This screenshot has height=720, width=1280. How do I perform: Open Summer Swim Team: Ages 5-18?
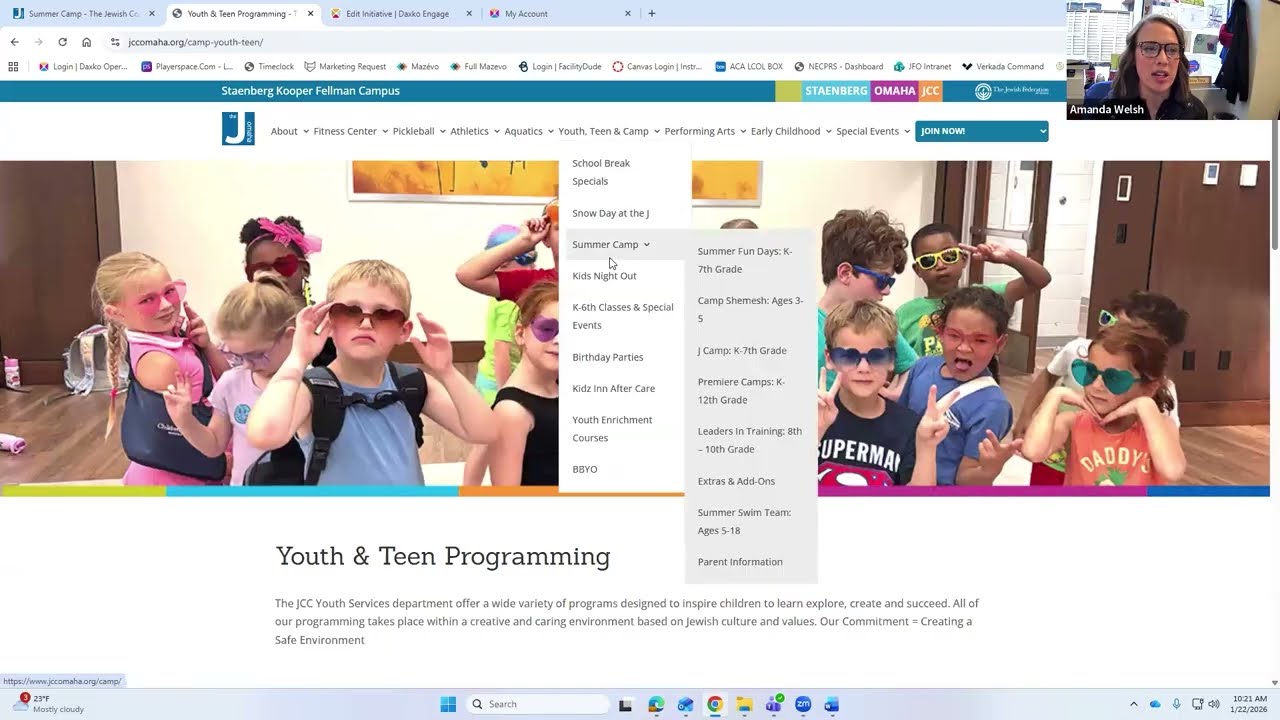click(744, 521)
